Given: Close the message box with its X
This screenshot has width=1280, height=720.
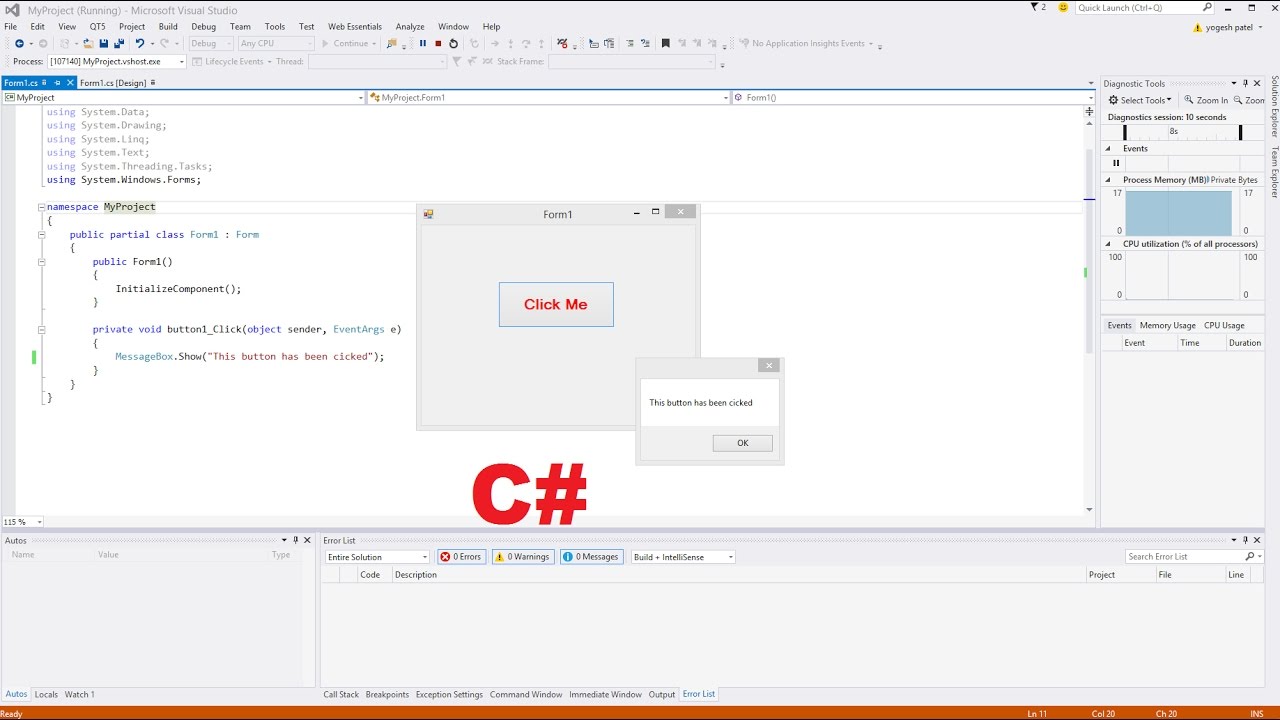Looking at the screenshot, I should 769,366.
